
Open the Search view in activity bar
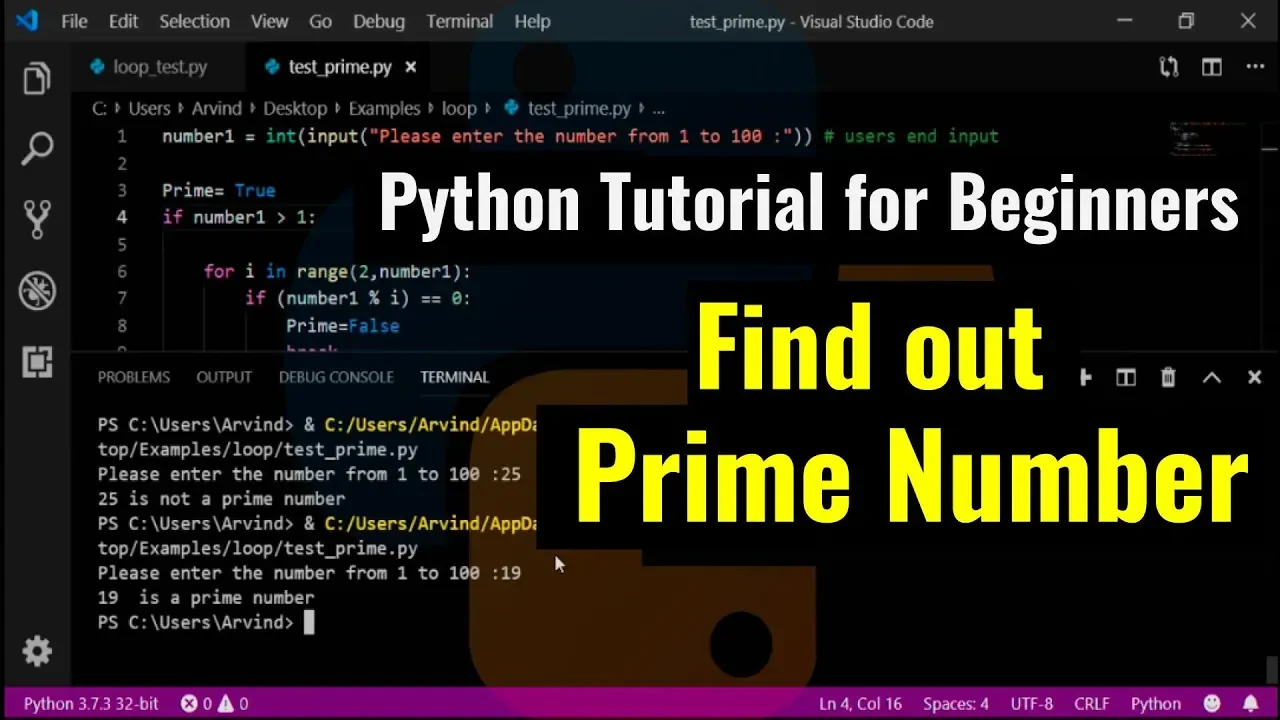37,150
